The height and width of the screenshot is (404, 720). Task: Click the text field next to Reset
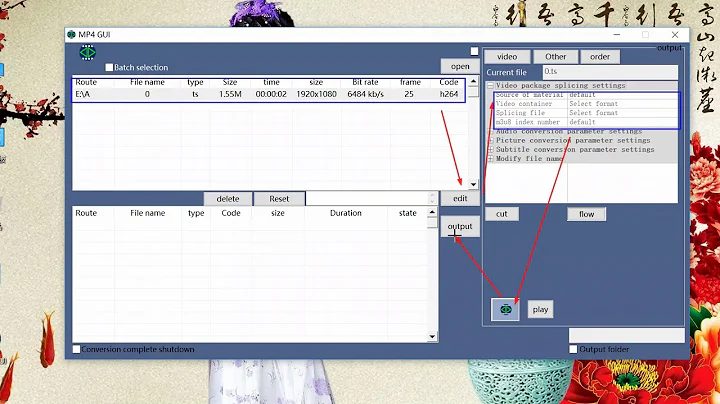[367, 198]
